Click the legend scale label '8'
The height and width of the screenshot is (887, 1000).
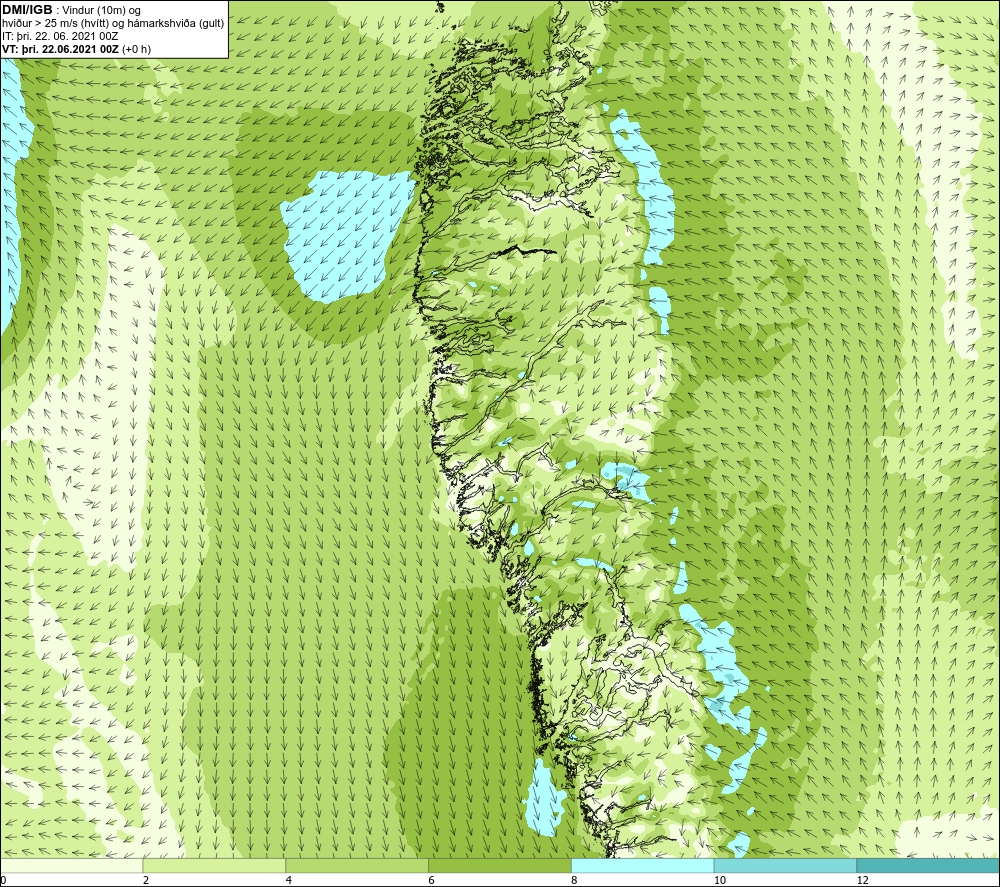point(575,881)
